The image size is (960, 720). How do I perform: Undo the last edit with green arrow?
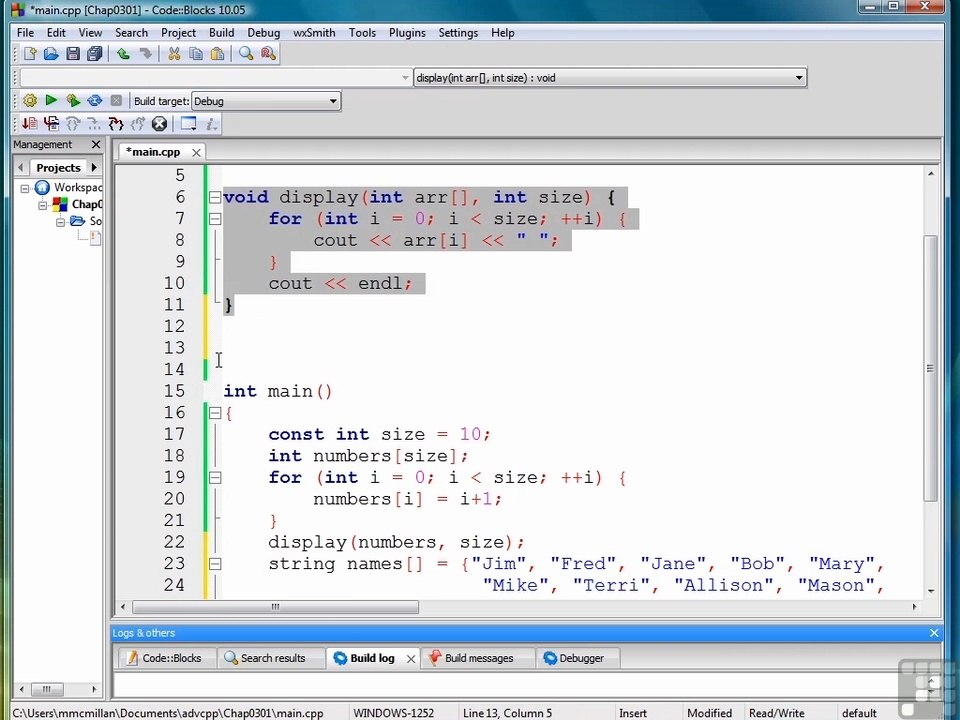123,54
